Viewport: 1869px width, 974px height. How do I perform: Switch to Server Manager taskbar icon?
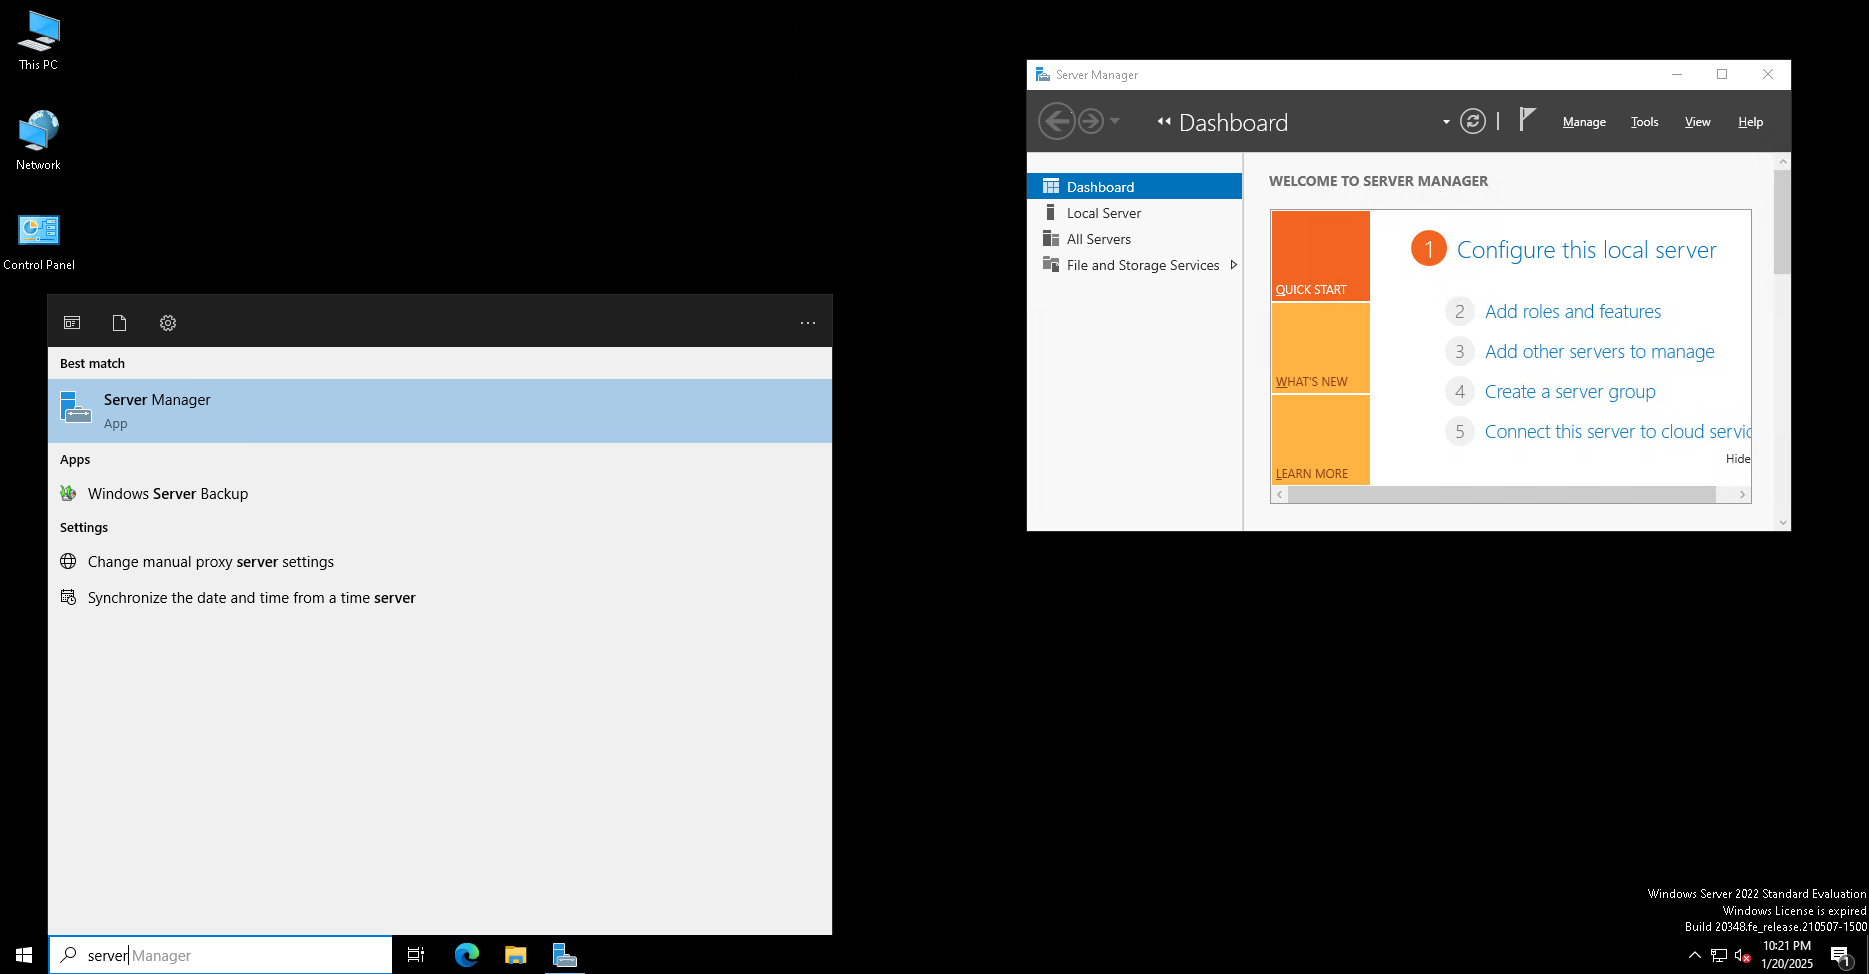click(564, 955)
